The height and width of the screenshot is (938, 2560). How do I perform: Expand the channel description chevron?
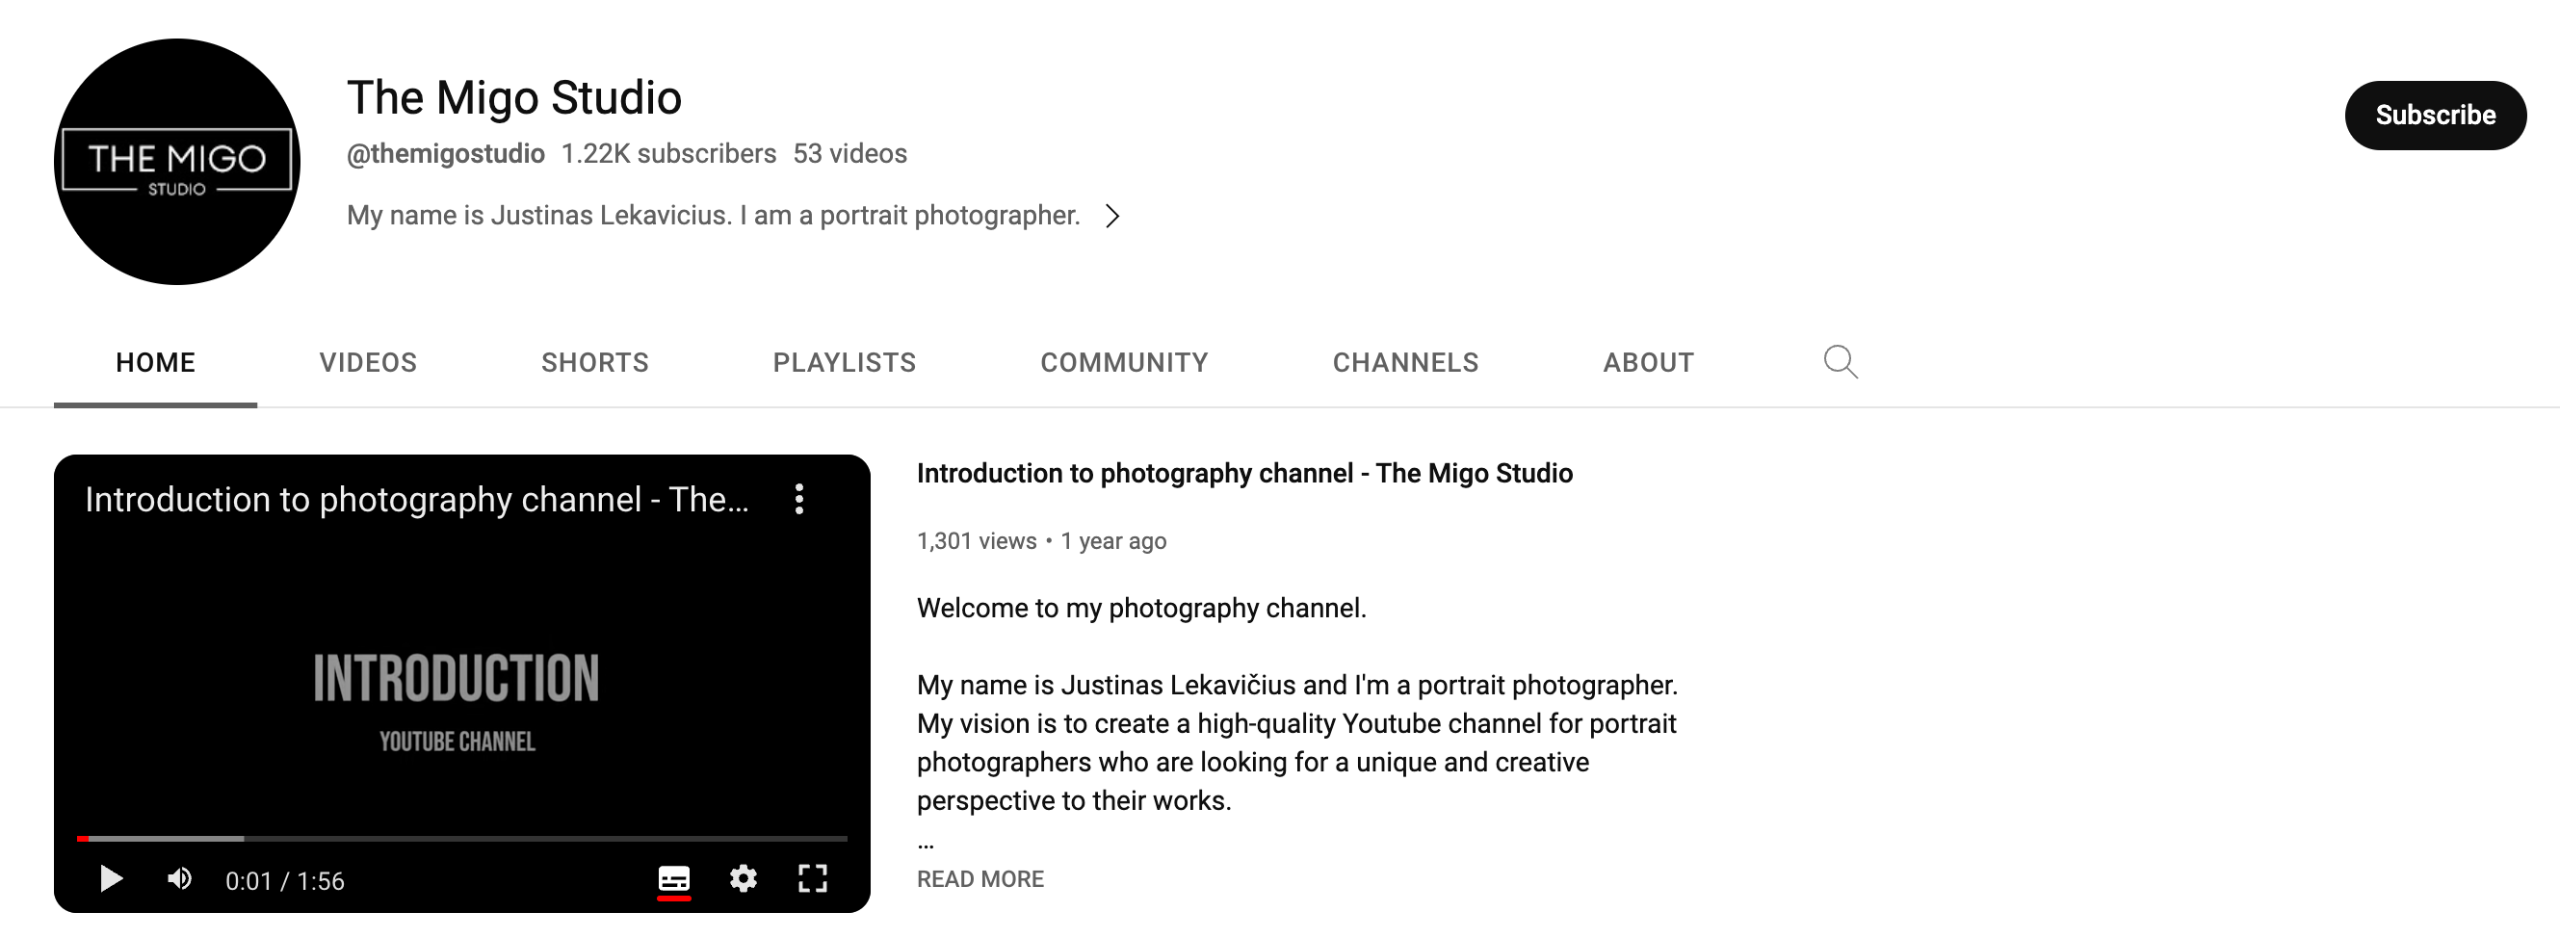pos(1112,216)
